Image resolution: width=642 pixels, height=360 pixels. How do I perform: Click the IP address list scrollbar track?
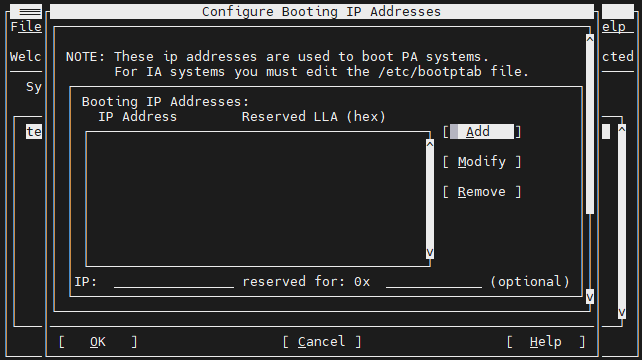point(430,199)
